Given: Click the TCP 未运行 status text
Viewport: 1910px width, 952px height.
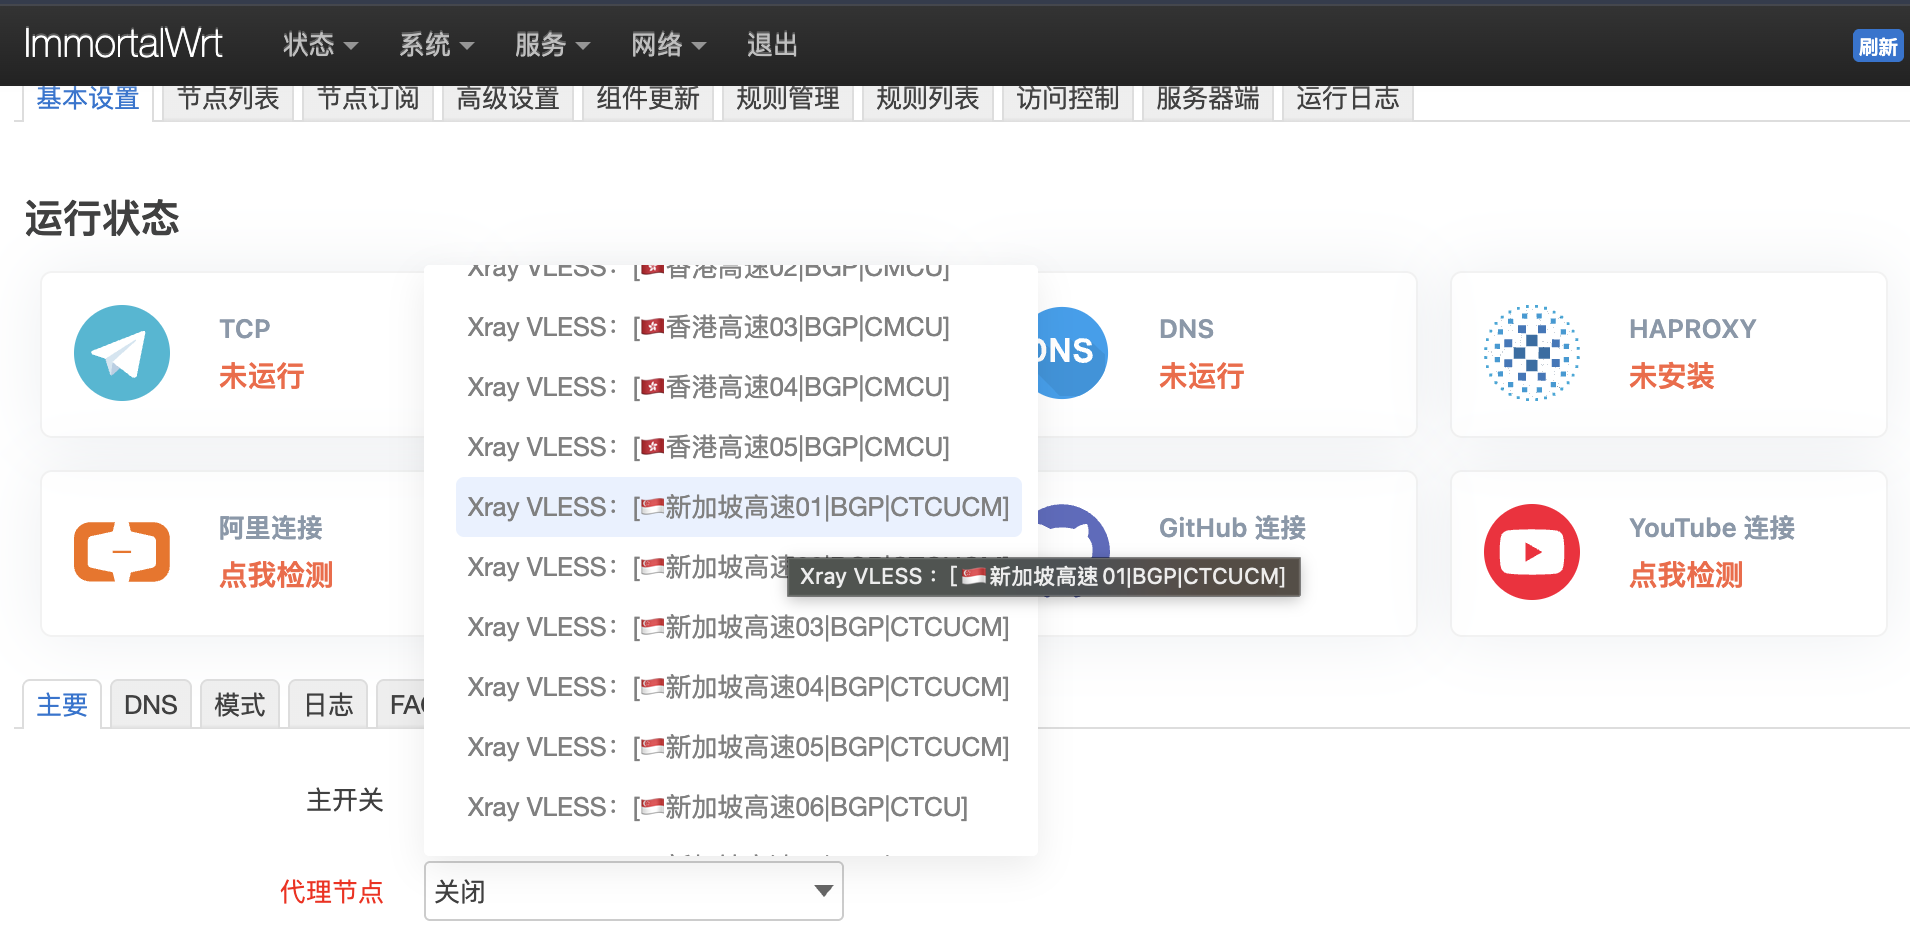Looking at the screenshot, I should [x=262, y=376].
